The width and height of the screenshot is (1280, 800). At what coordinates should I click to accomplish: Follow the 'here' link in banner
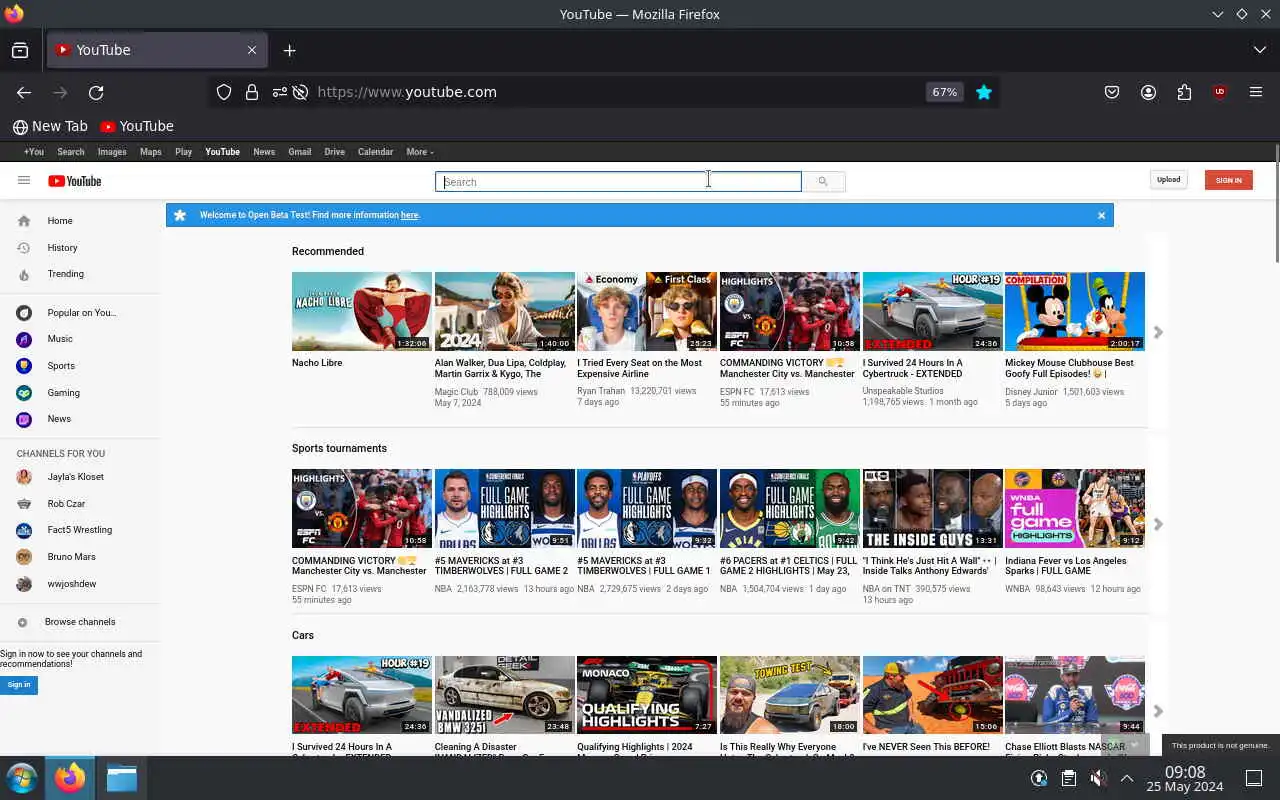pyautogui.click(x=410, y=215)
